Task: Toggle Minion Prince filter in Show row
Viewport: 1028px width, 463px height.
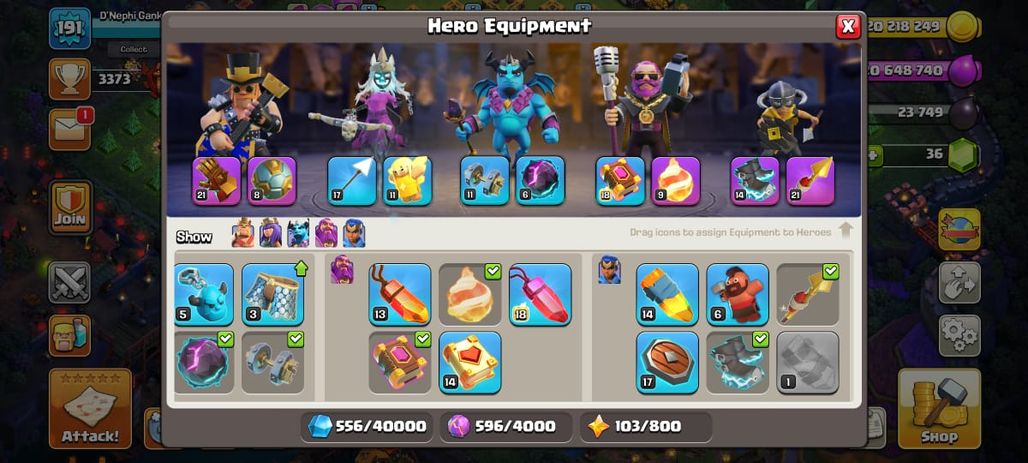Action: tap(298, 233)
